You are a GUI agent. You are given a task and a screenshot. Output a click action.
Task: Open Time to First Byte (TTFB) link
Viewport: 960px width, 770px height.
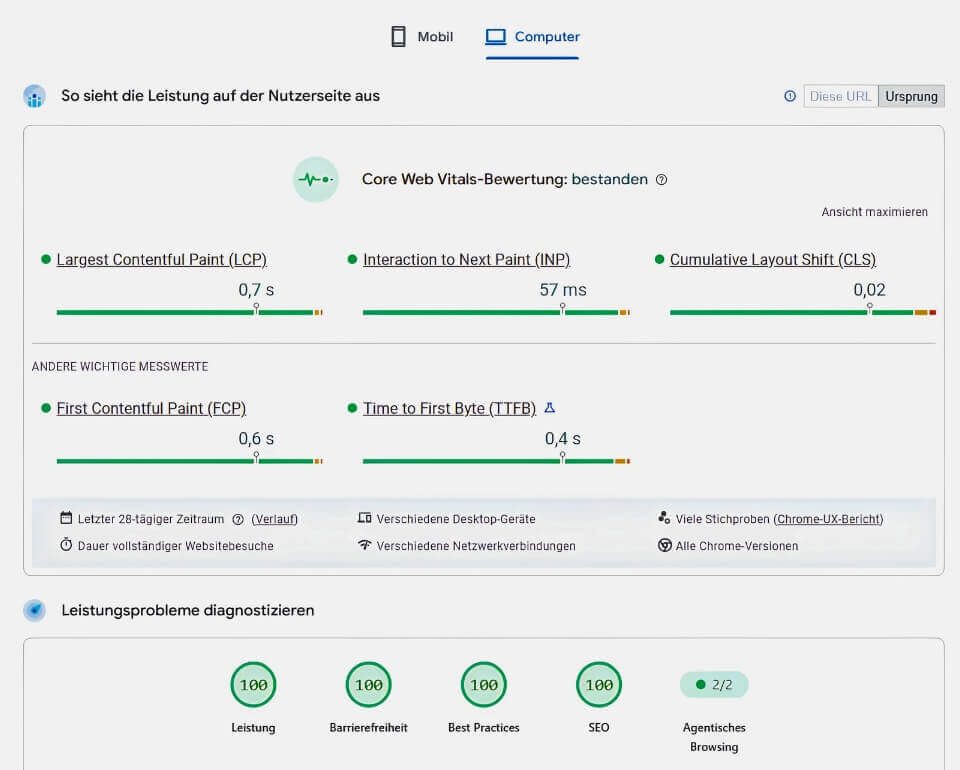click(x=449, y=408)
